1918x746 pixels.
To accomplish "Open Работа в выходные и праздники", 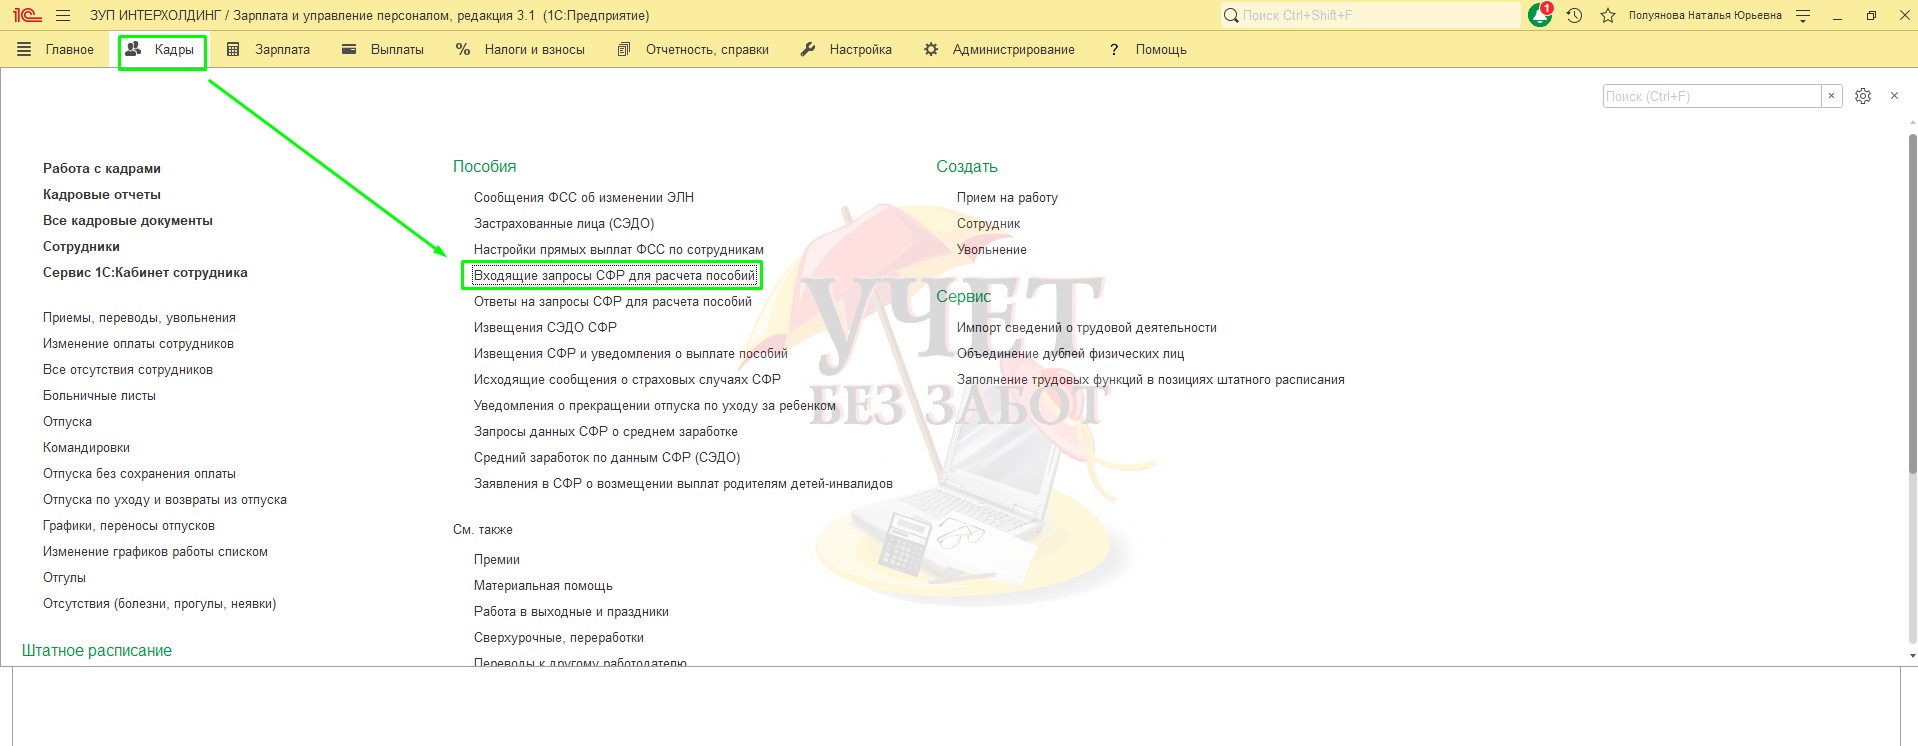I will click(571, 612).
